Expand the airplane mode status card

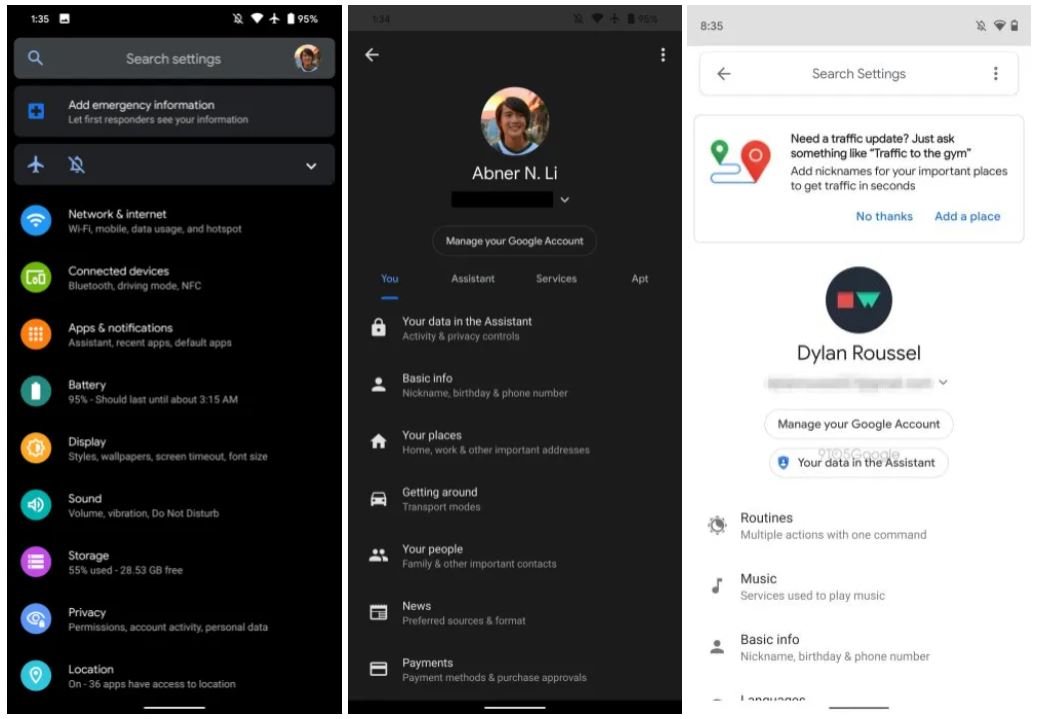(311, 166)
